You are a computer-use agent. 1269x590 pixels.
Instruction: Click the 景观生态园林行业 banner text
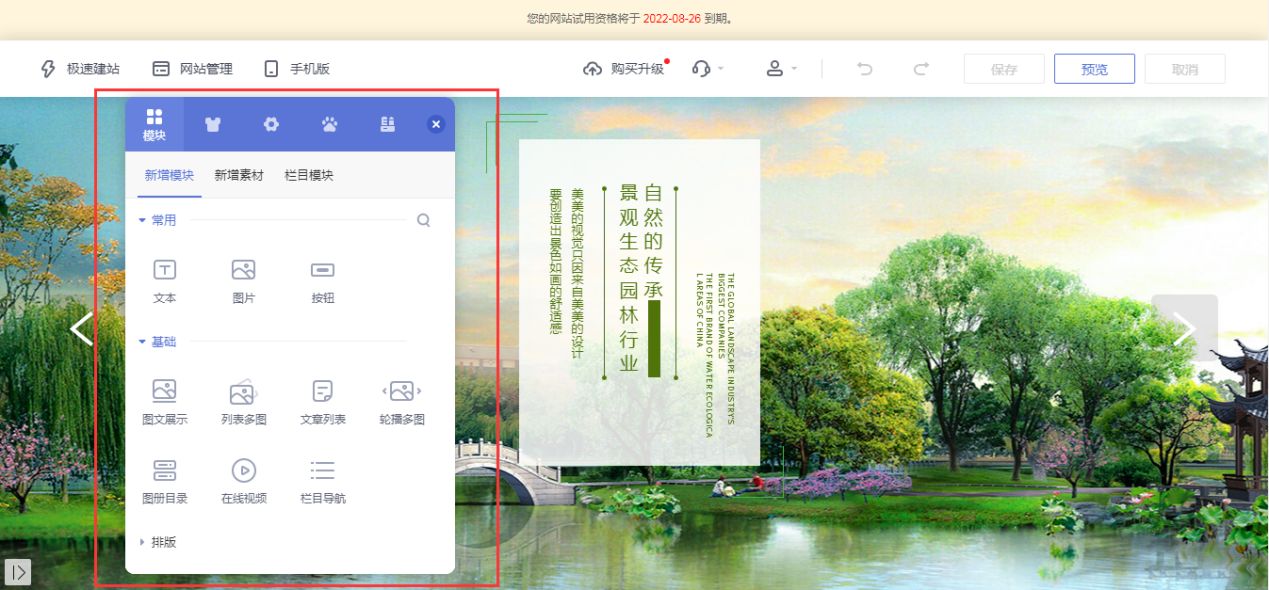629,278
